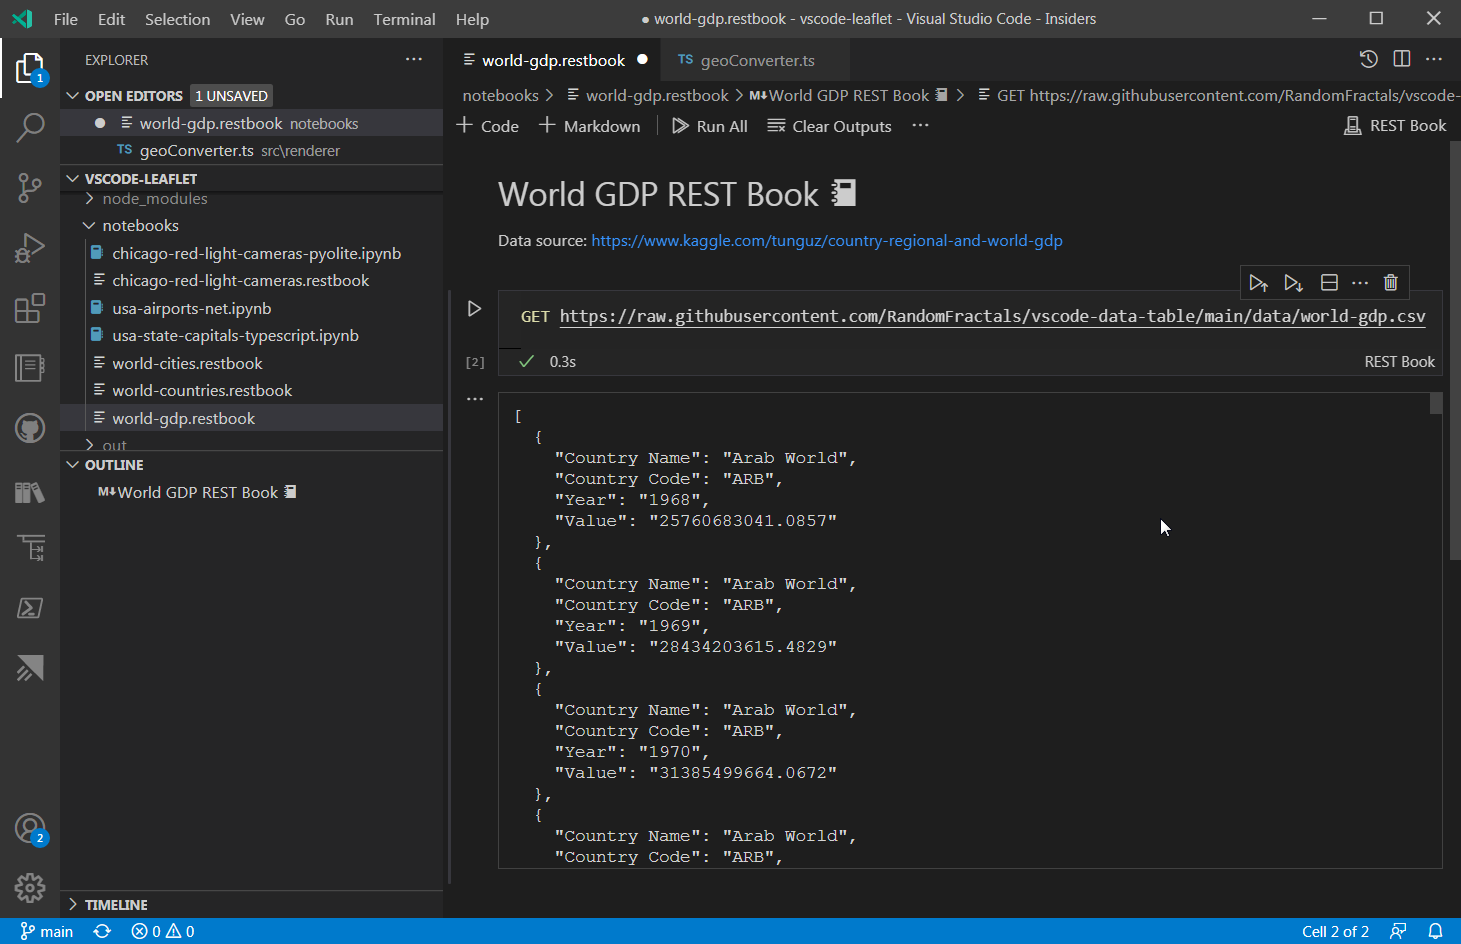Viewport: 1461px width, 944px height.
Task: Click Explorer views and more actions ellipsis
Action: 414,60
